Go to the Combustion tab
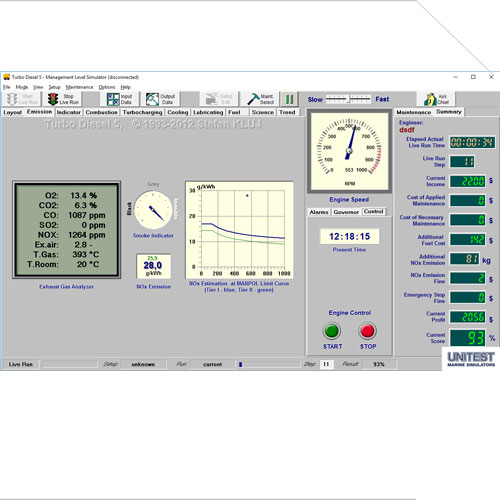The width and height of the screenshot is (500, 500). point(101,112)
